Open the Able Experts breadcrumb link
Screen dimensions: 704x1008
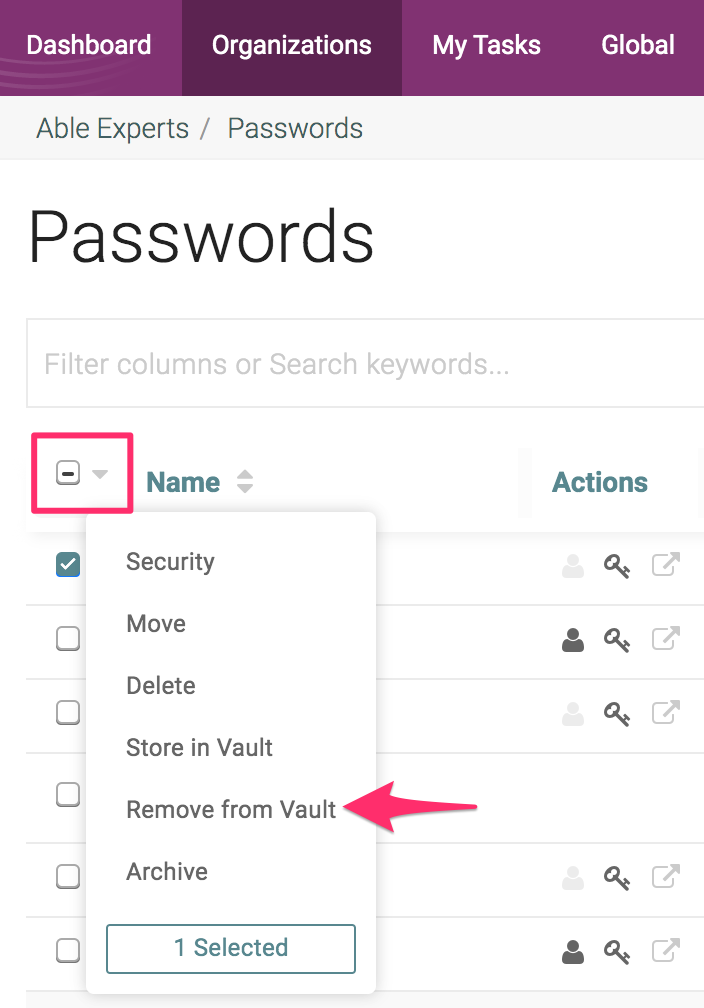coord(112,128)
